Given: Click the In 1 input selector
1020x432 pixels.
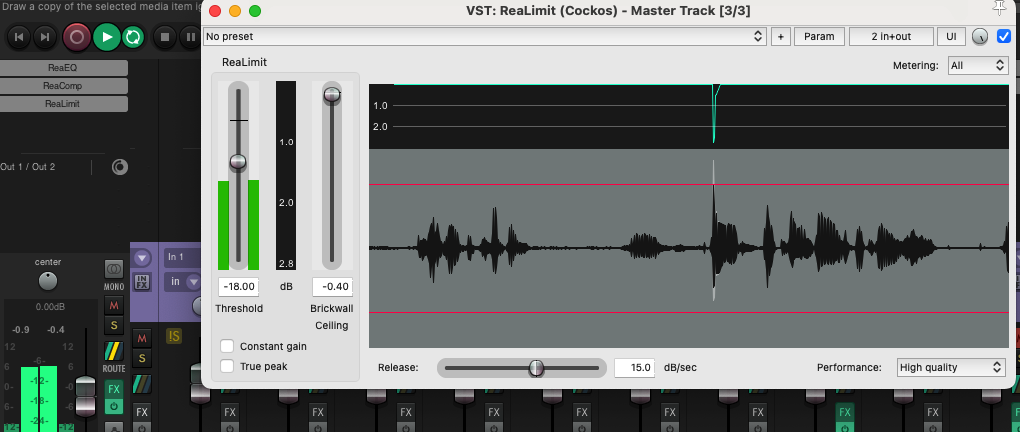Looking at the screenshot, I should tap(183, 257).
